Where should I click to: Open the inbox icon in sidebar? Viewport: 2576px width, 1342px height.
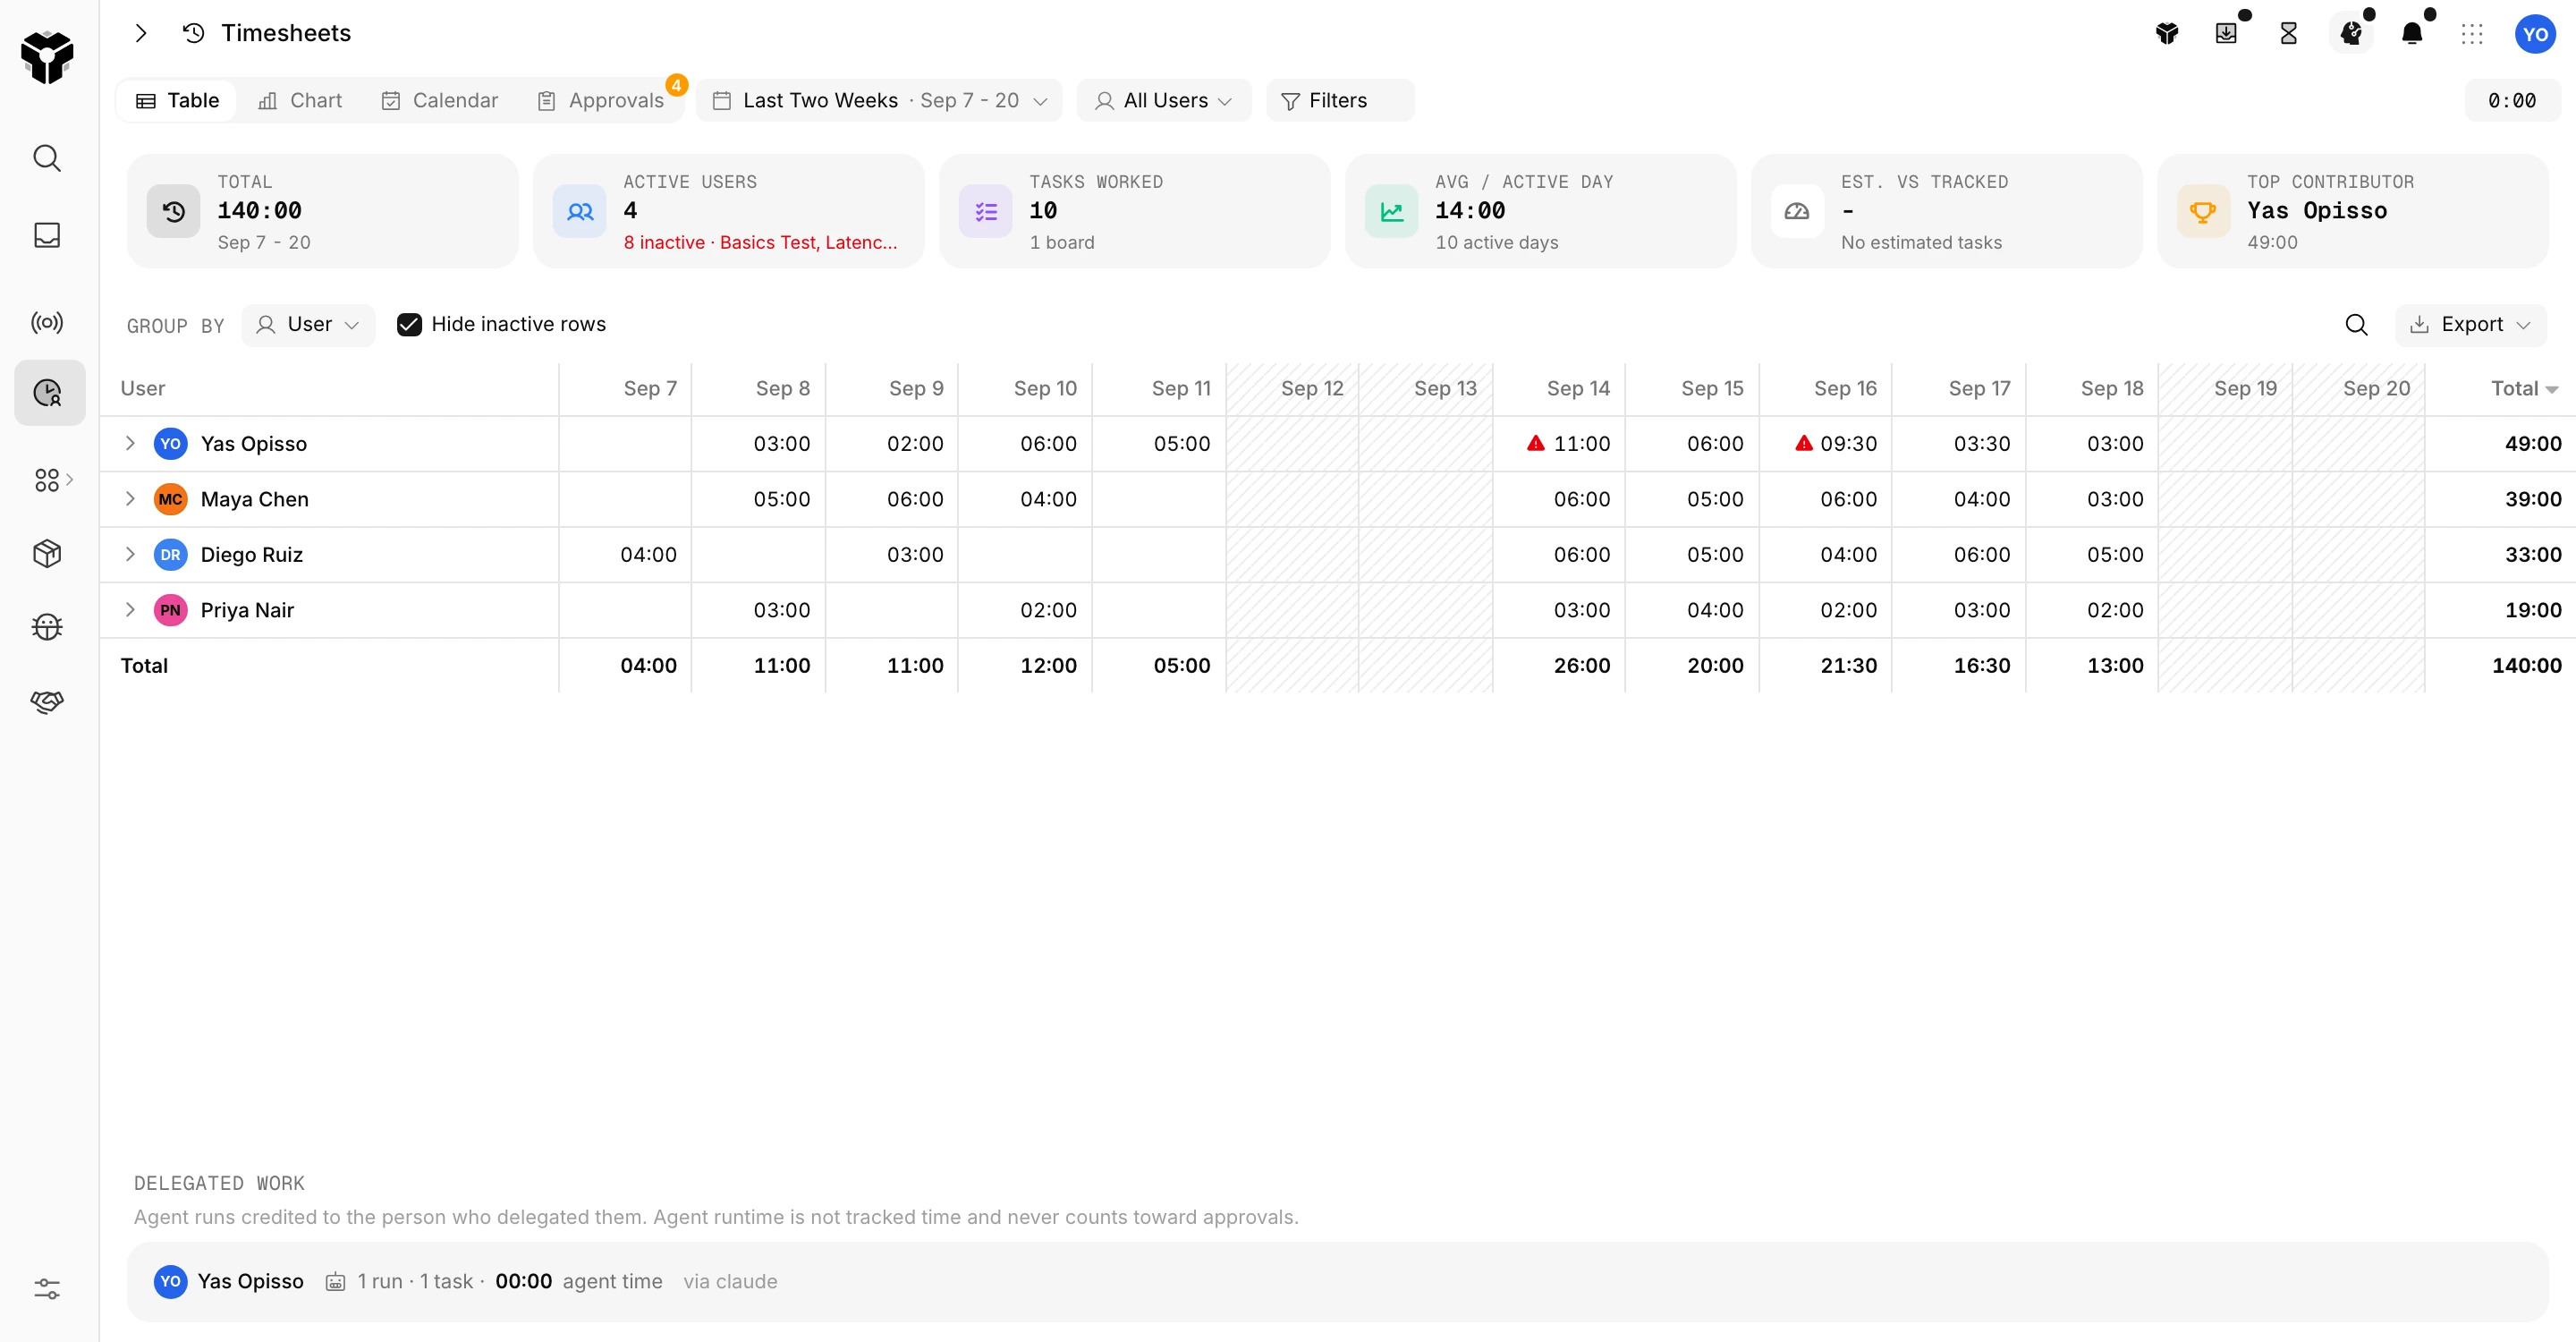(x=47, y=235)
